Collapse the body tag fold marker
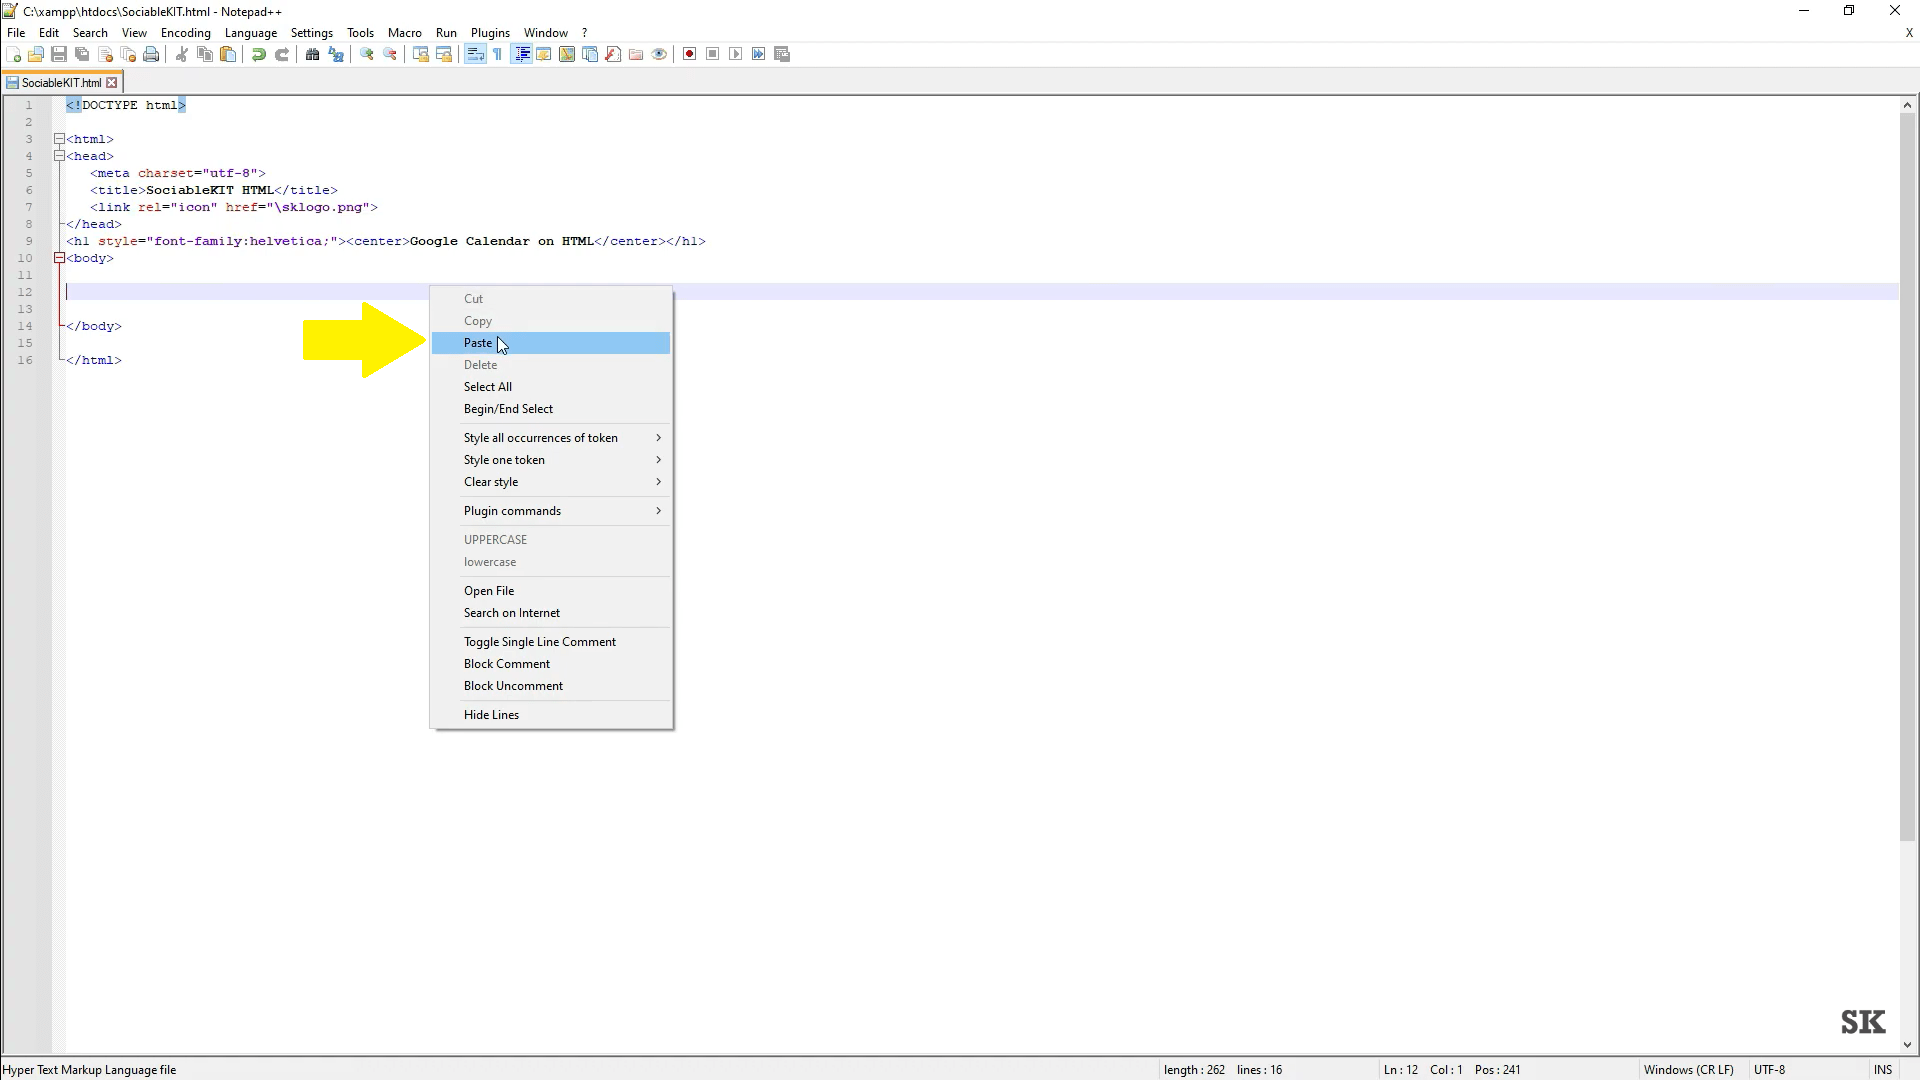The height and width of the screenshot is (1080, 1920). point(59,258)
